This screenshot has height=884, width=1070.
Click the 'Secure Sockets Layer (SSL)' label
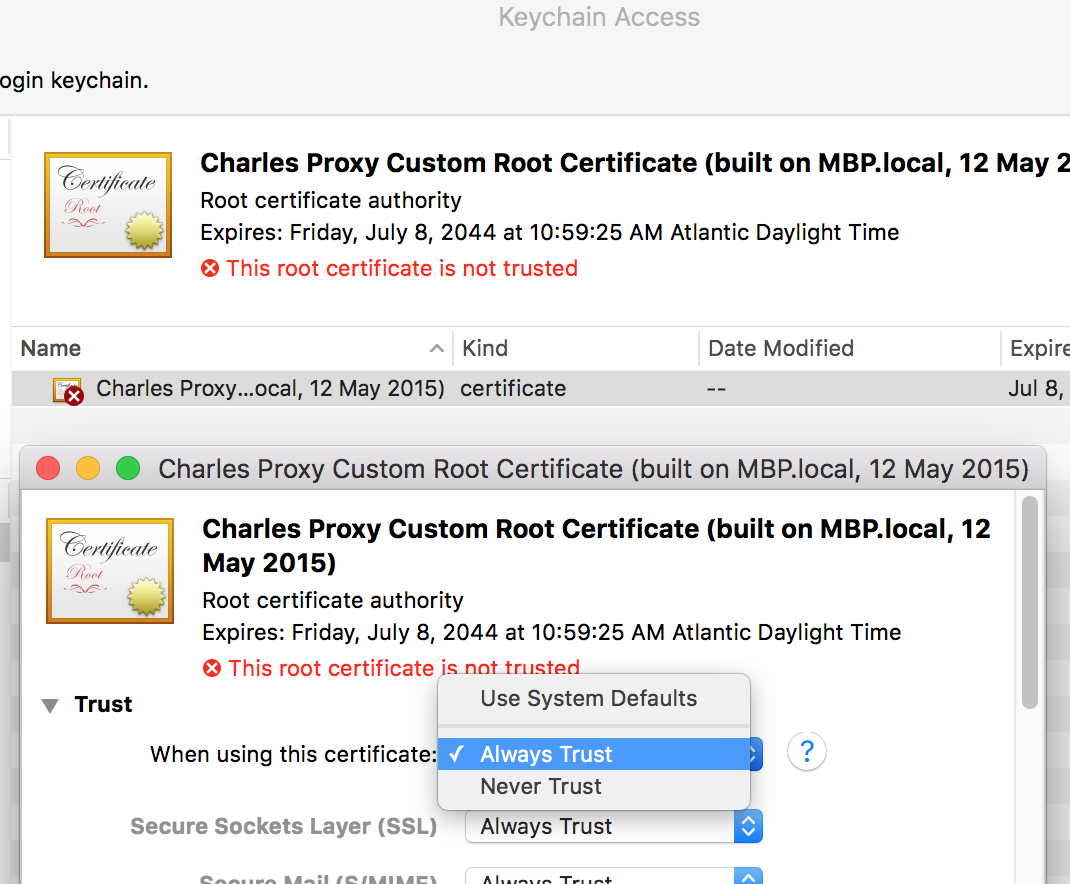(284, 826)
